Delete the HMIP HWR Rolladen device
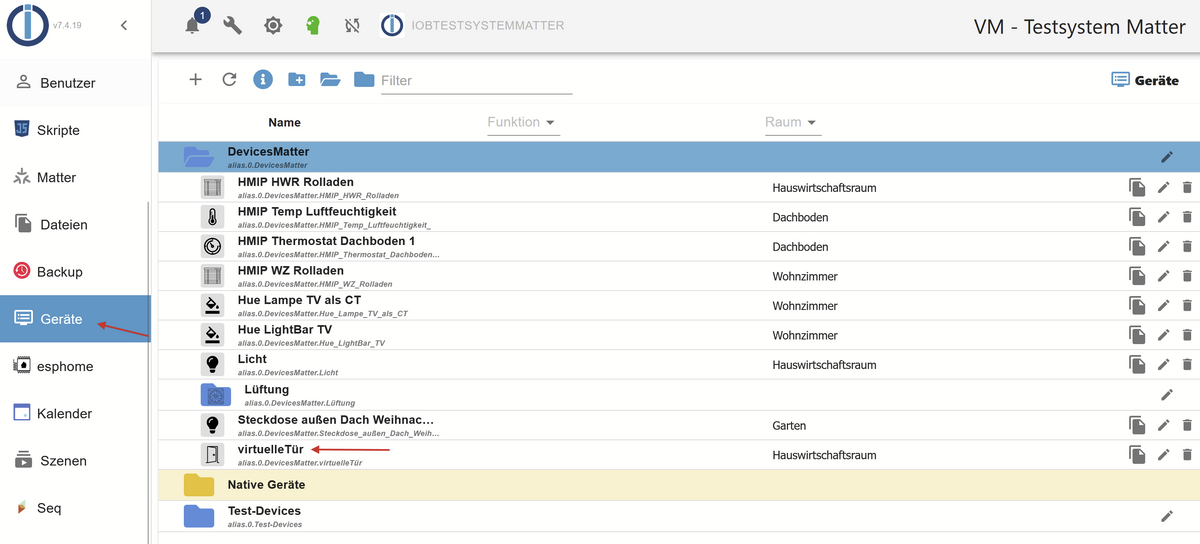Screen dimensions: 1200x544 [1187, 187]
